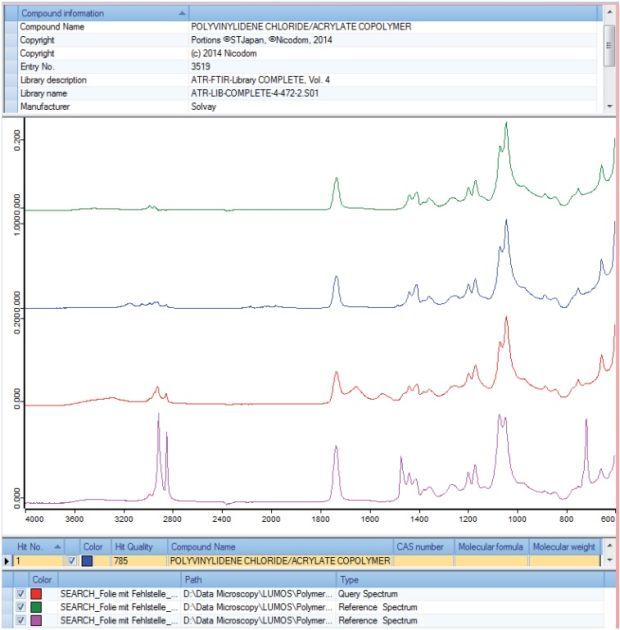Uncheck the checkbox for hit number 1

click(x=71, y=562)
